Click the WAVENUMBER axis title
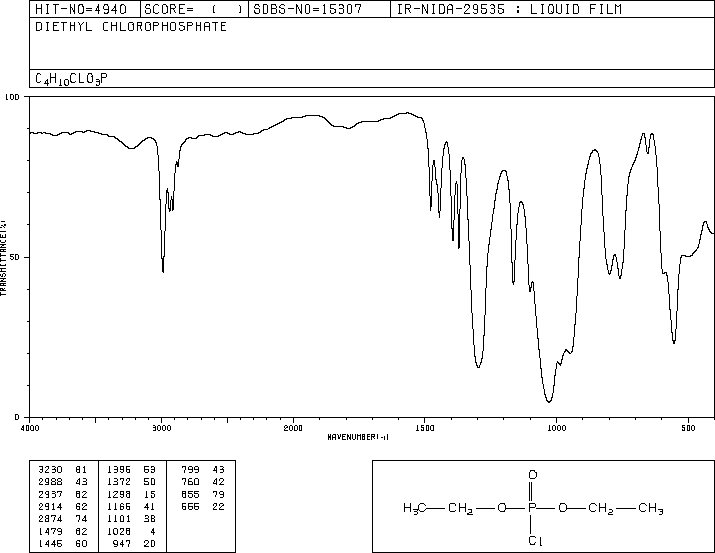715x553 pixels. tap(358, 437)
